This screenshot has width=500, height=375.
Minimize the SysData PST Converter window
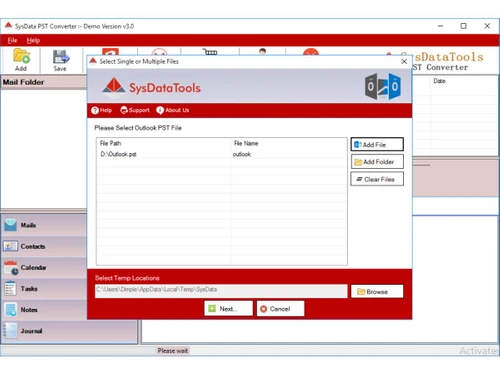click(x=440, y=26)
